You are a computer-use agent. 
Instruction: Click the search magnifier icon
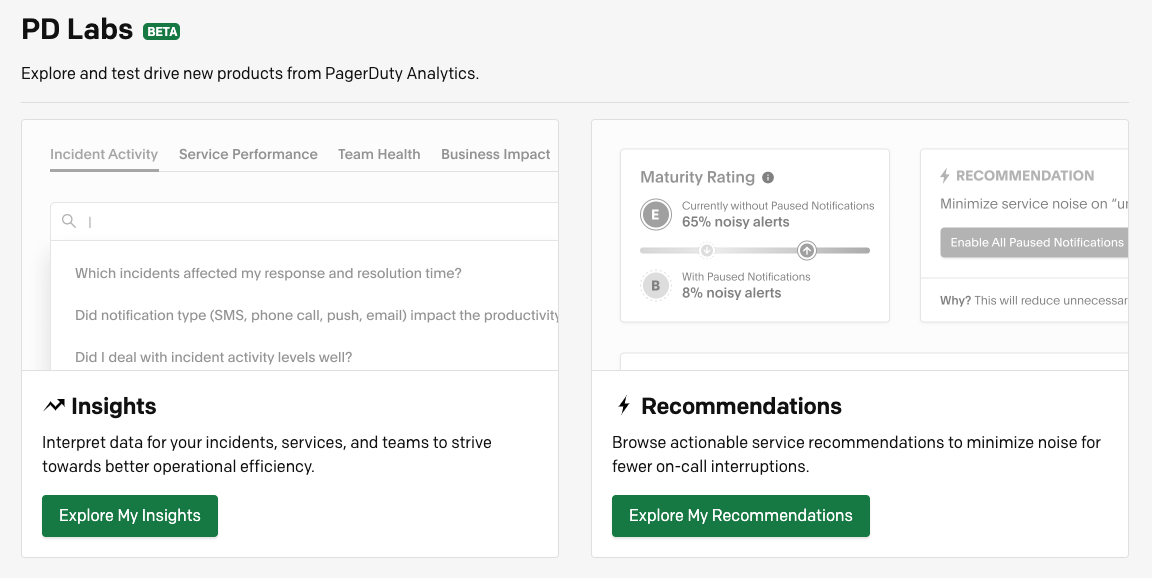(69, 221)
